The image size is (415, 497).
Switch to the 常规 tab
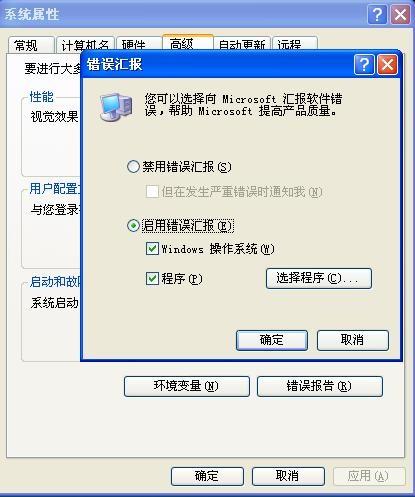tap(31, 45)
